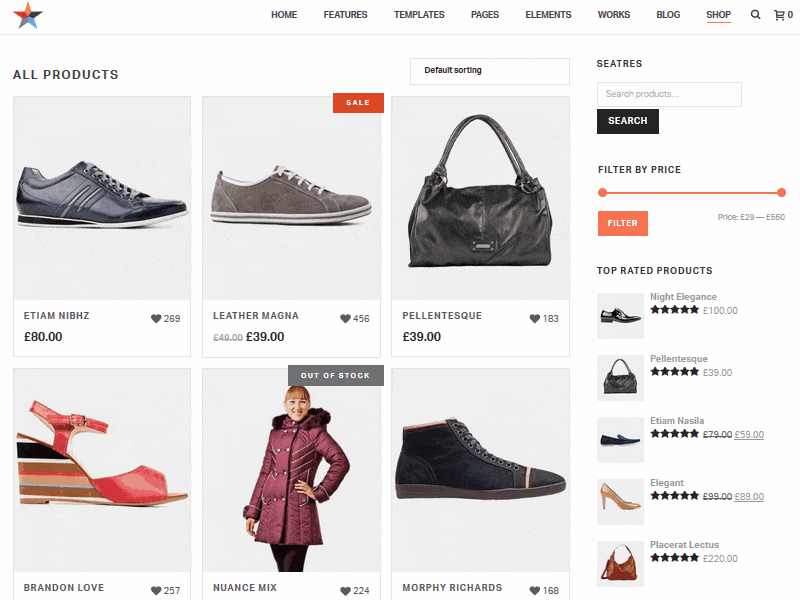The image size is (800, 600).
Task: Expand the Pages navigation menu
Action: click(484, 15)
